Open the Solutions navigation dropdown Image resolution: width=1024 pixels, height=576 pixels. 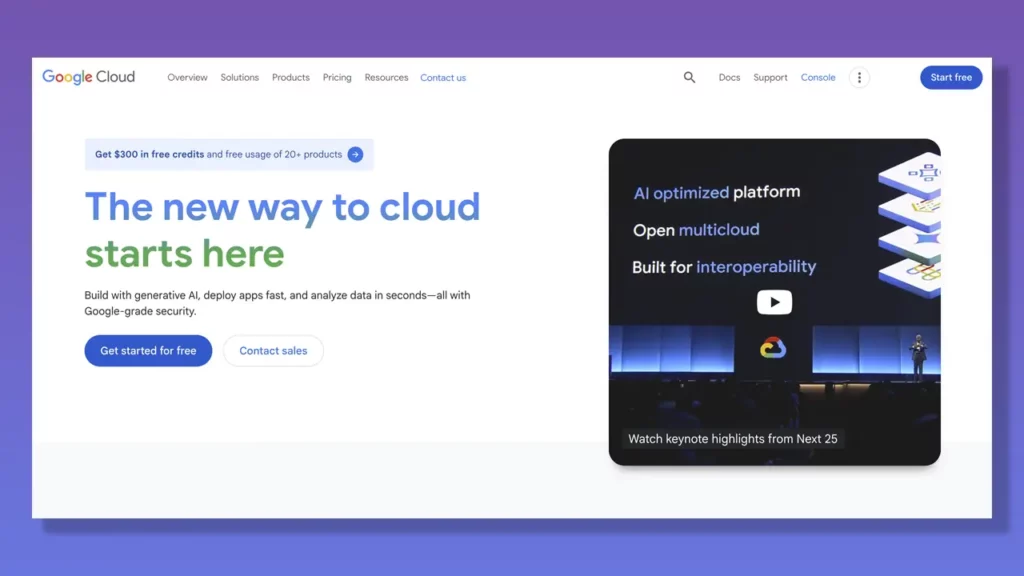click(239, 77)
